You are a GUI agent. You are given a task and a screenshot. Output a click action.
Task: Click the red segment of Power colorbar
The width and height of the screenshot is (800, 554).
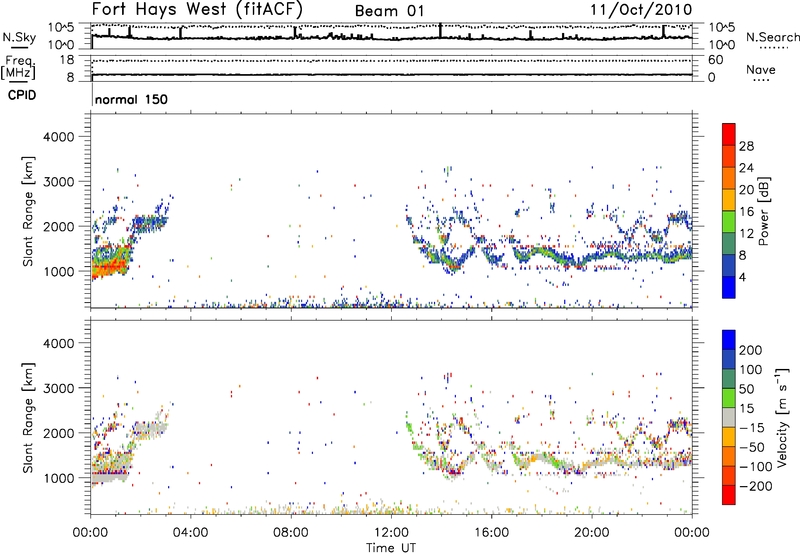coord(729,134)
